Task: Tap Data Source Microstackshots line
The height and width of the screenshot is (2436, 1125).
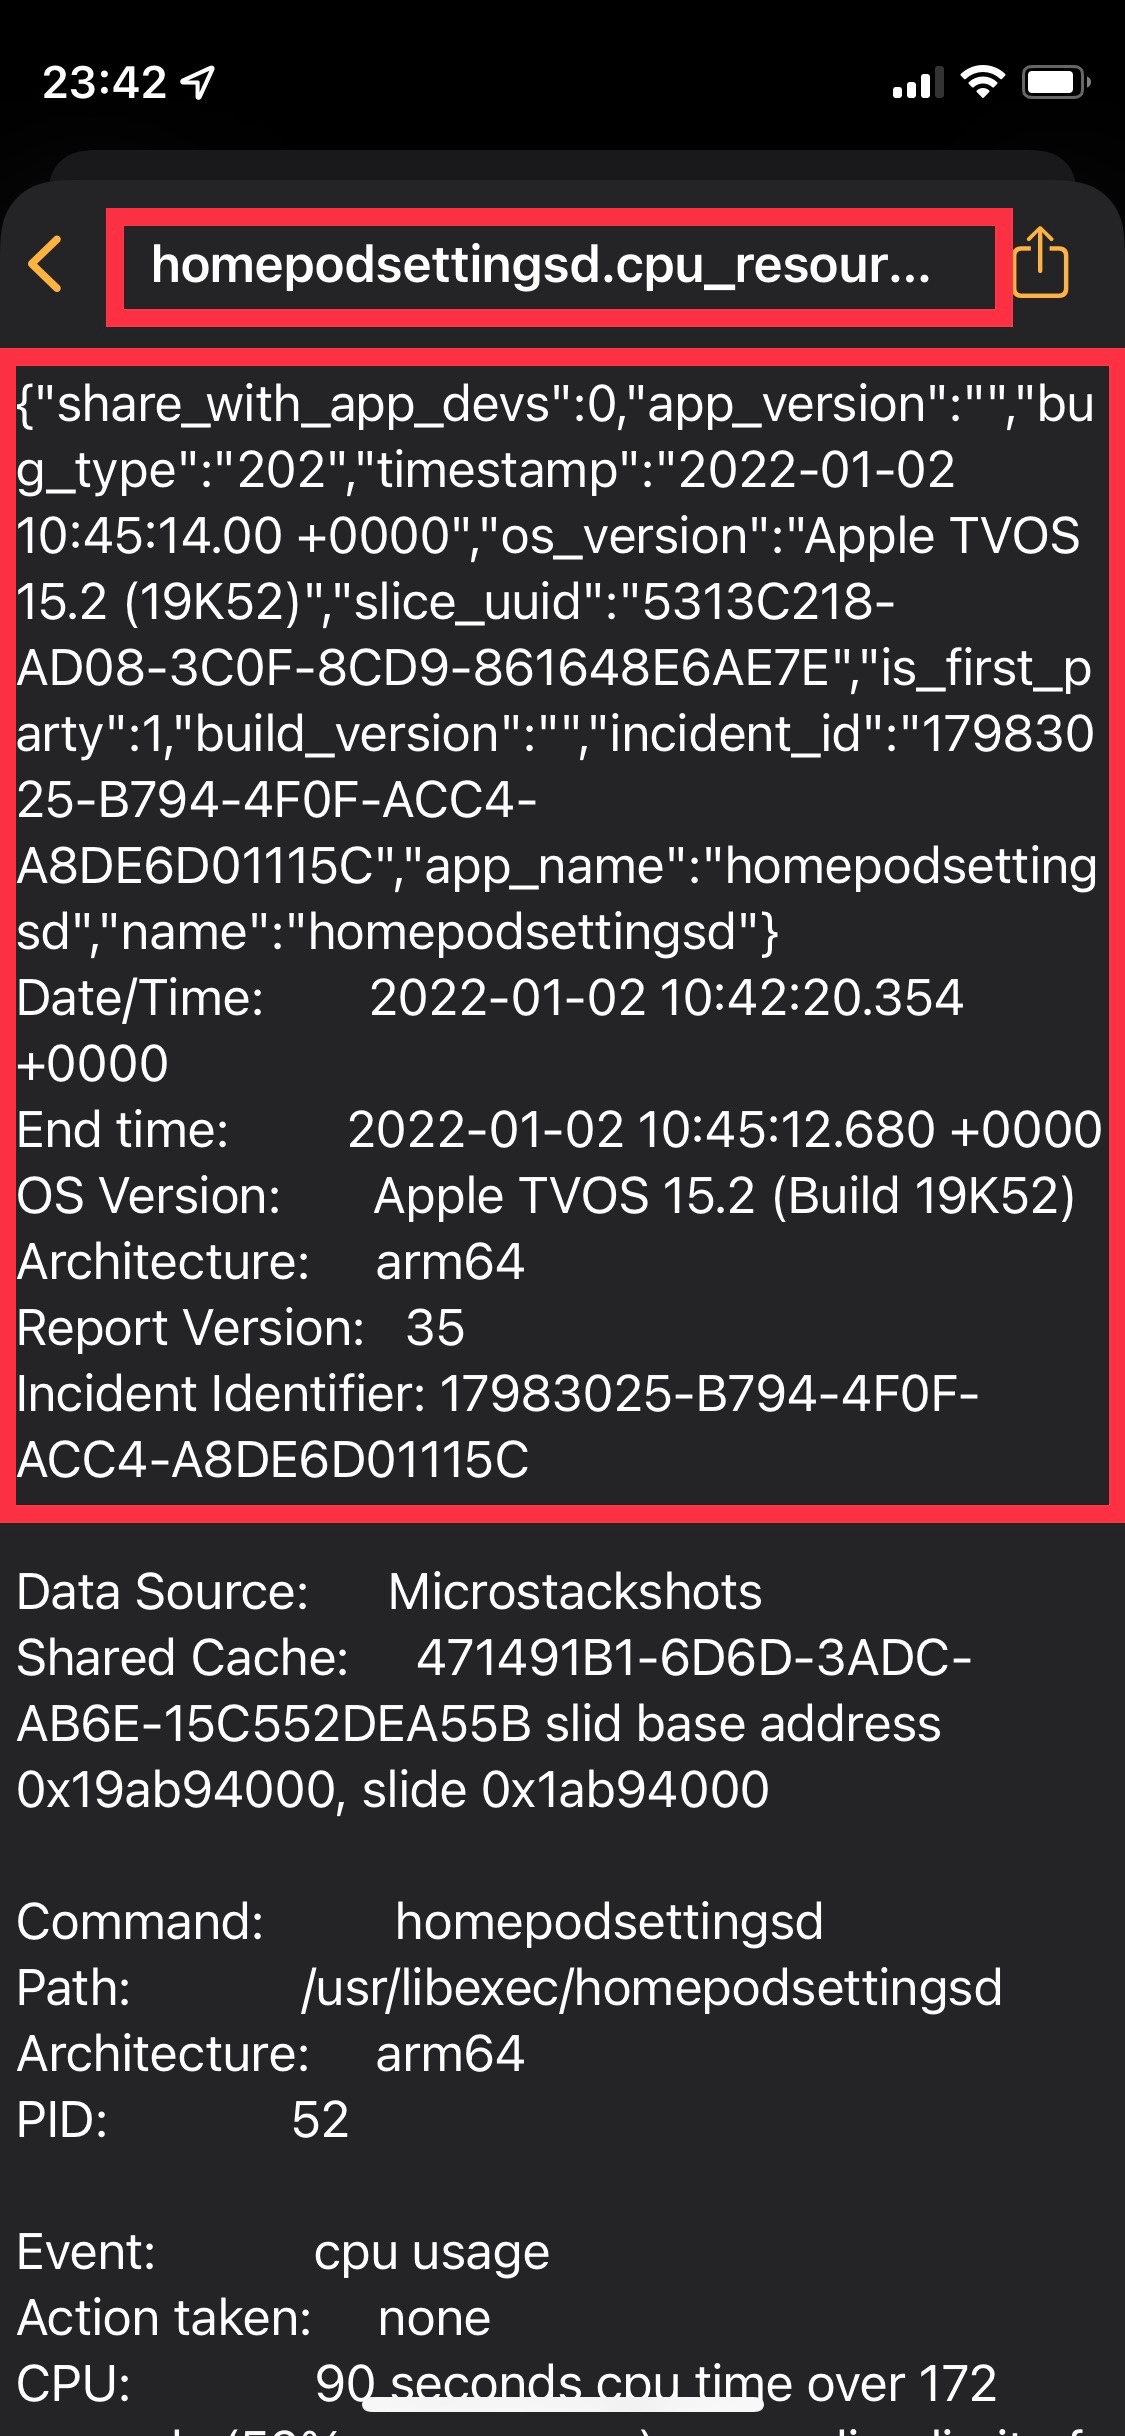Action: [x=389, y=1592]
